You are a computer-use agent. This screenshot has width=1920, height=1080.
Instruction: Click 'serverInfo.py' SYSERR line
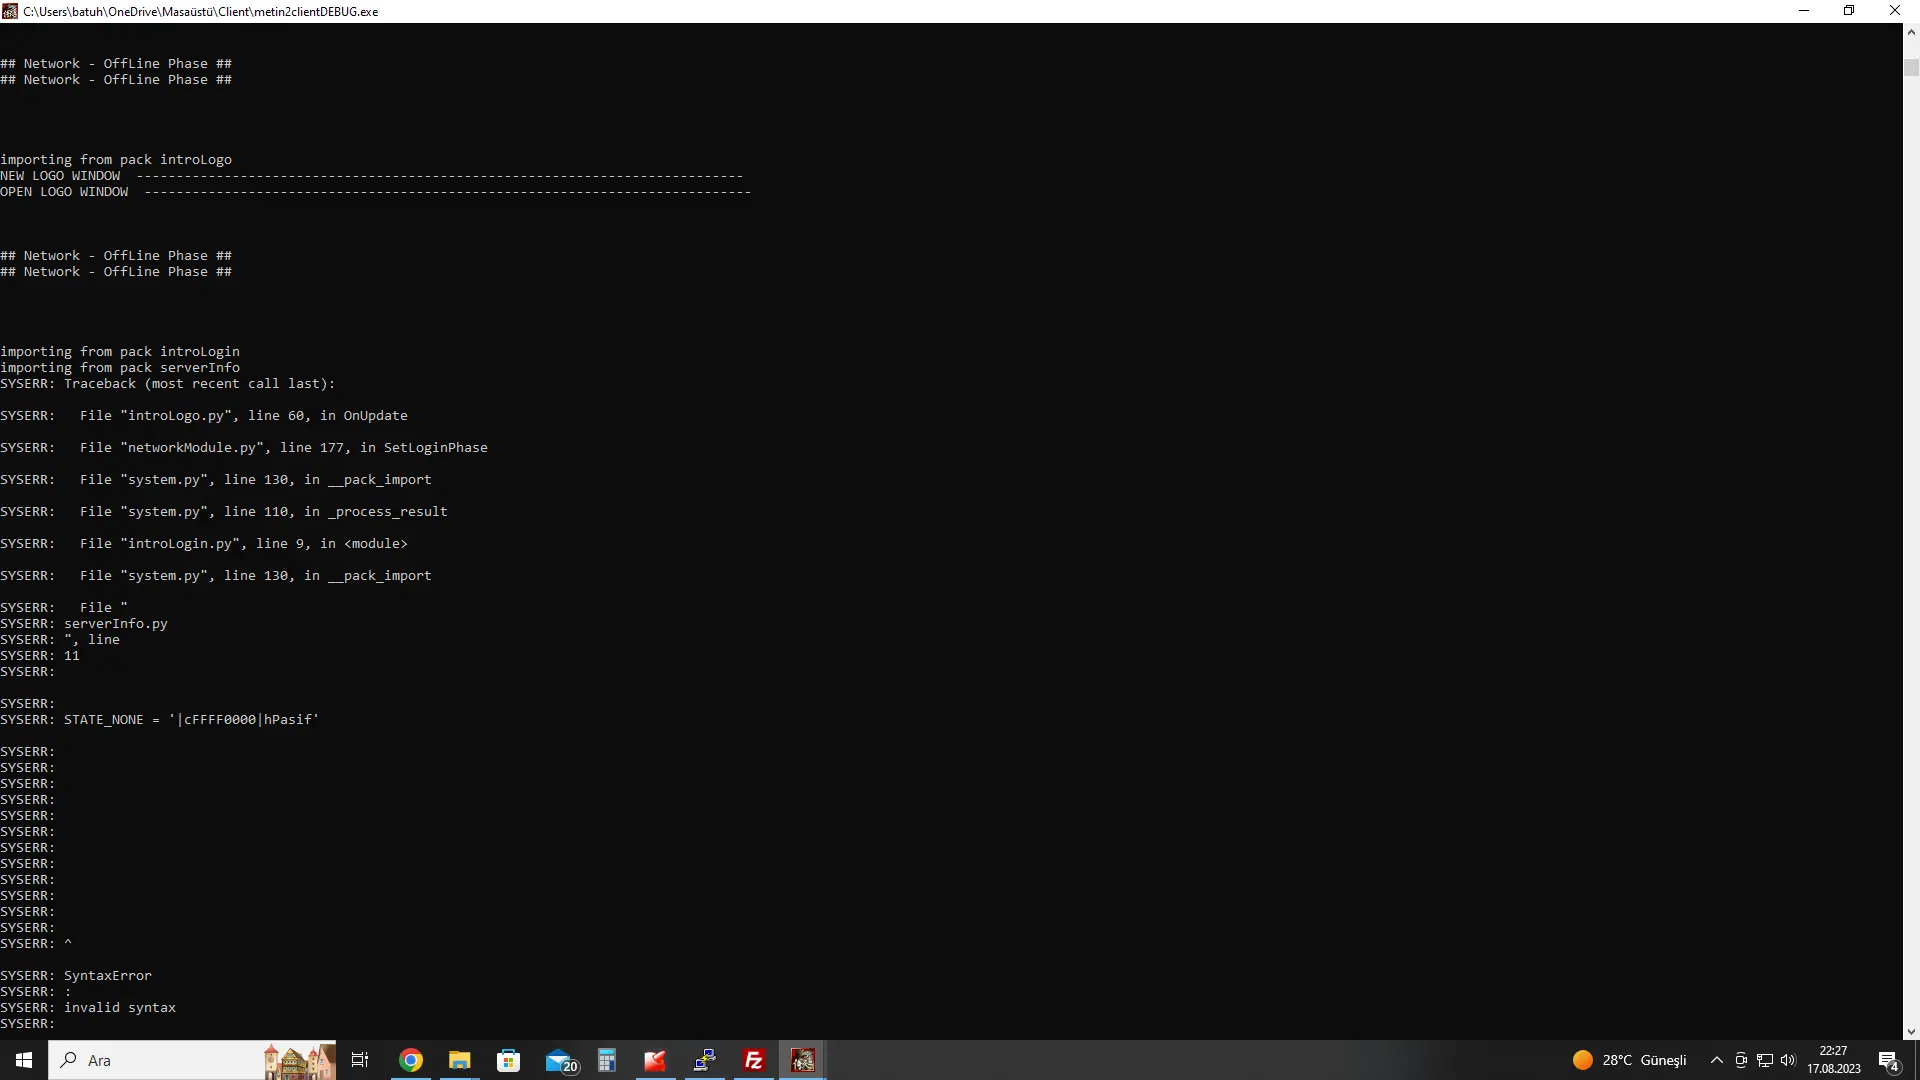(x=84, y=624)
